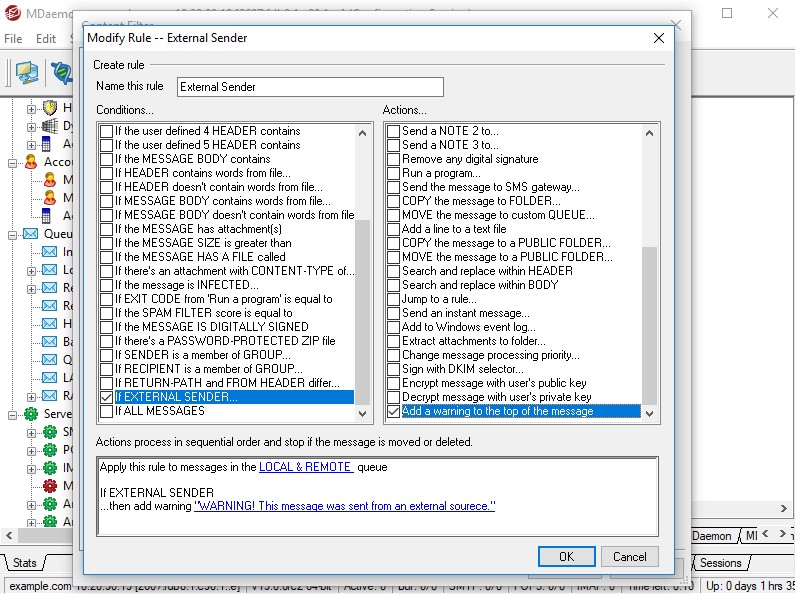Screen dimensions: 795x594
Task: Confirm the rule with OK button
Action: pyautogui.click(x=567, y=557)
